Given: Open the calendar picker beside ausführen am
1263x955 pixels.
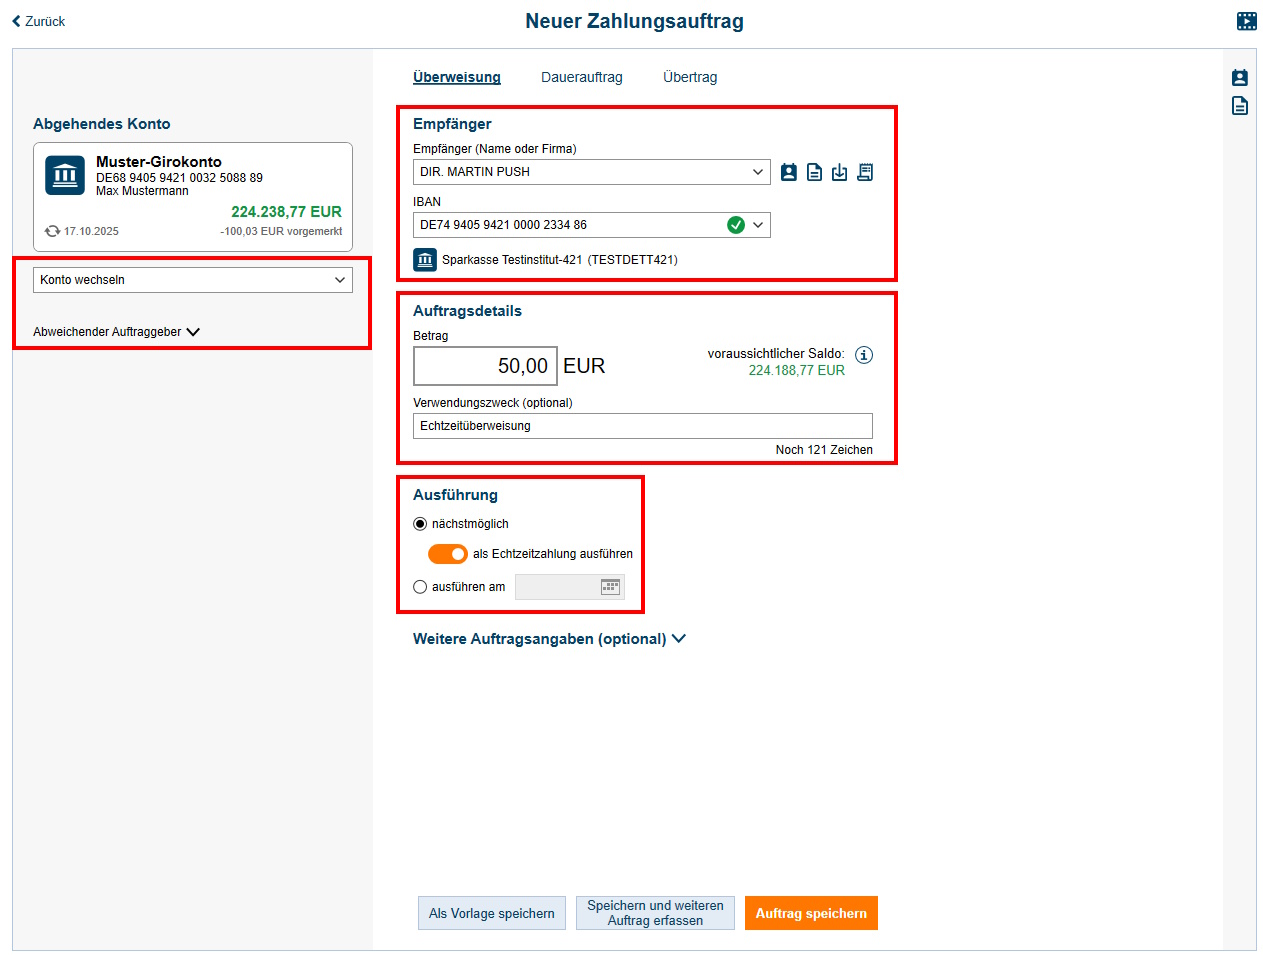Looking at the screenshot, I should click(x=610, y=586).
